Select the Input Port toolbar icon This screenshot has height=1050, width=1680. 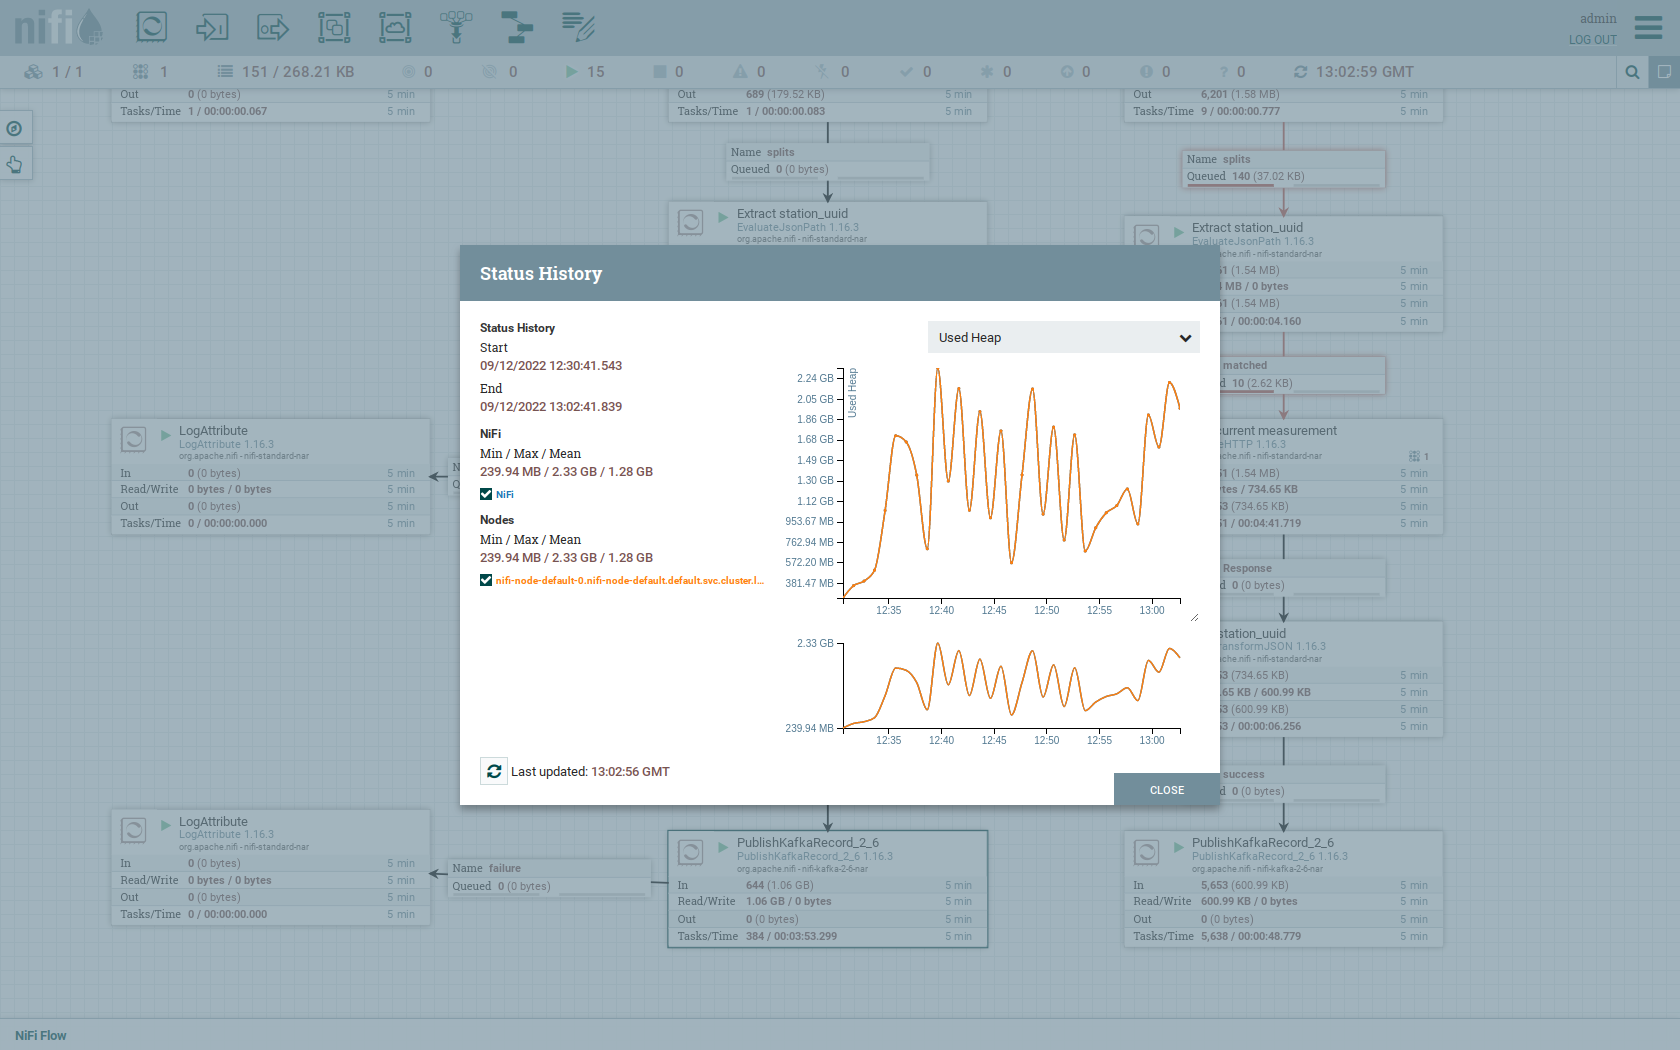(x=212, y=27)
